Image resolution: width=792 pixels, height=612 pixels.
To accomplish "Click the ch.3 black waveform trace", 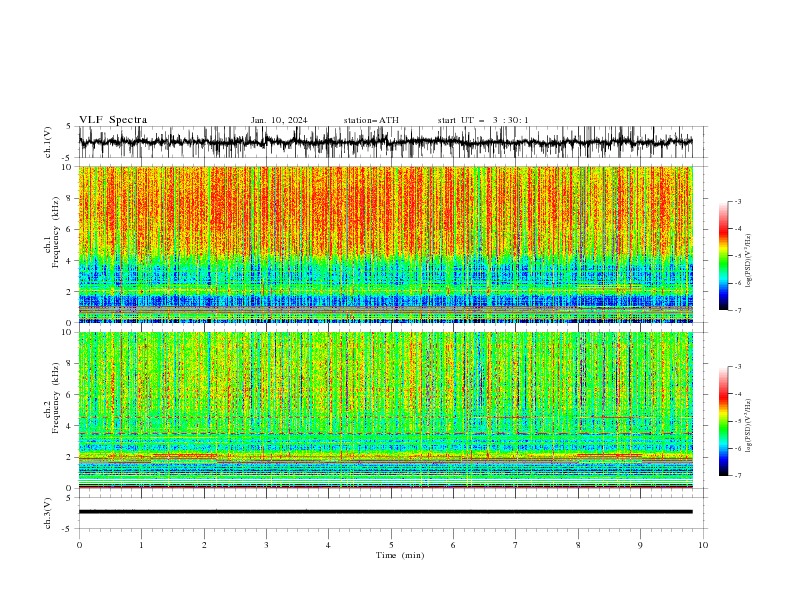I will click(385, 512).
